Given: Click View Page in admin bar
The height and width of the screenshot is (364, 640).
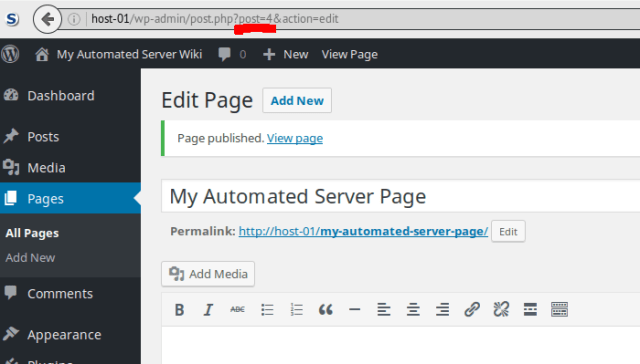Looking at the screenshot, I should pos(350,54).
